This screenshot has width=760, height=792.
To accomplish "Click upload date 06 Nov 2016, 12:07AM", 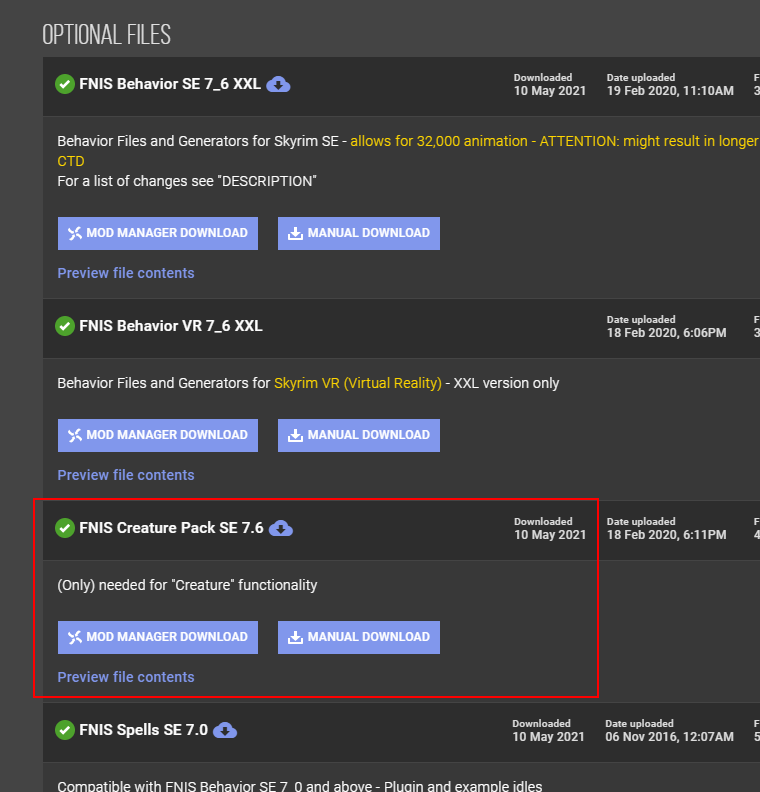I will point(670,737).
